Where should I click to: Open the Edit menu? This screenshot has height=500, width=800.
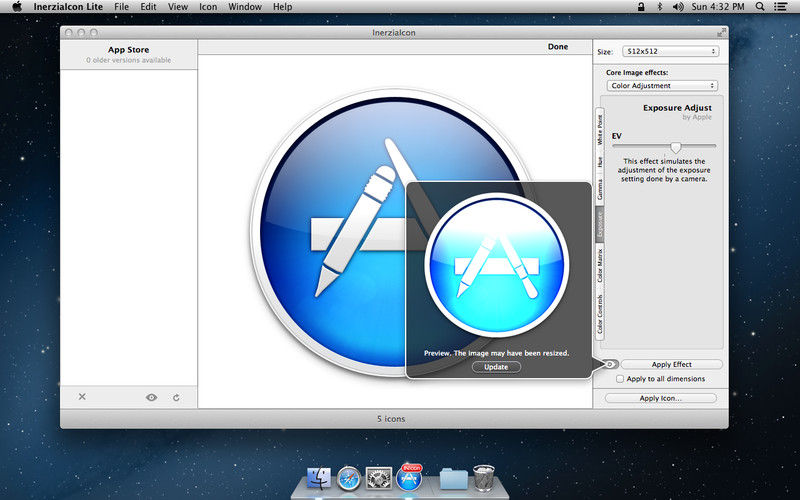148,7
